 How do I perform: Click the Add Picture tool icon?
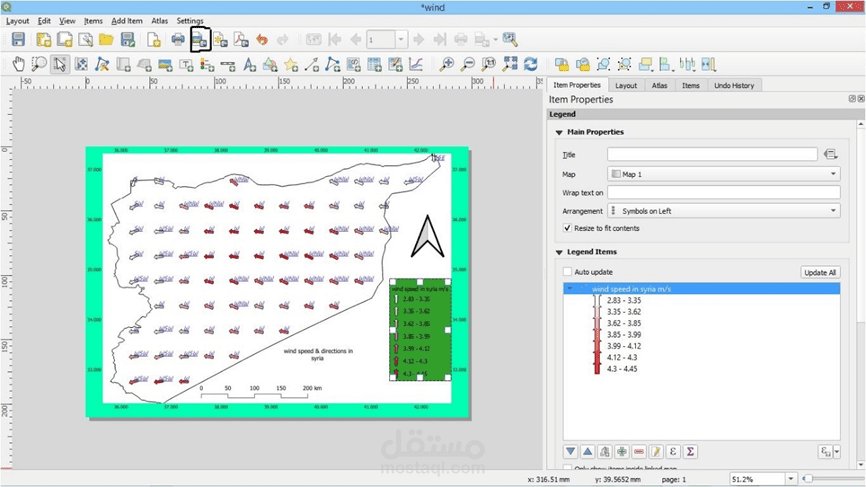click(165, 64)
